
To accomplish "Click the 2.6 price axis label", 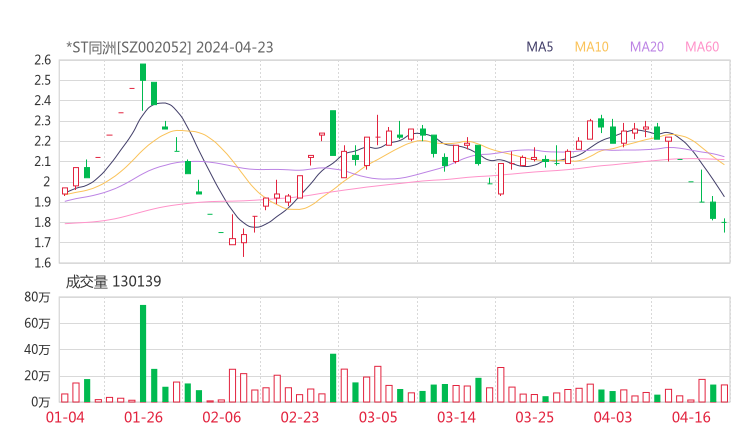I will pyautogui.click(x=42, y=60).
